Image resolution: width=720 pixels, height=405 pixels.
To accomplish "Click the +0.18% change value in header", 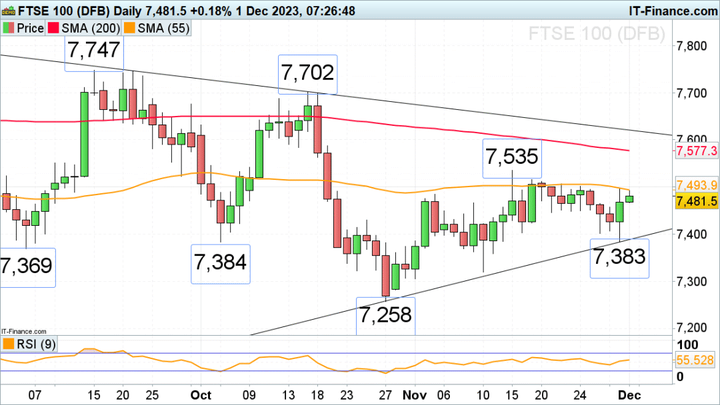I will (211, 11).
